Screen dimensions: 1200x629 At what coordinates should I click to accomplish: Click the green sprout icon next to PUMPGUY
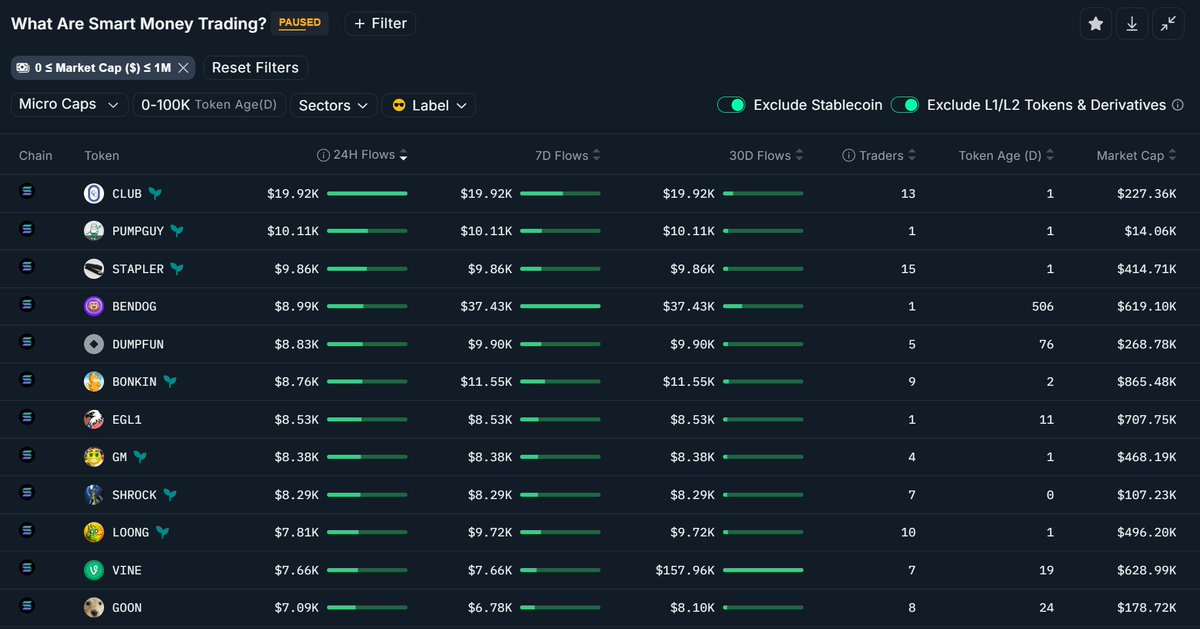pyautogui.click(x=175, y=230)
